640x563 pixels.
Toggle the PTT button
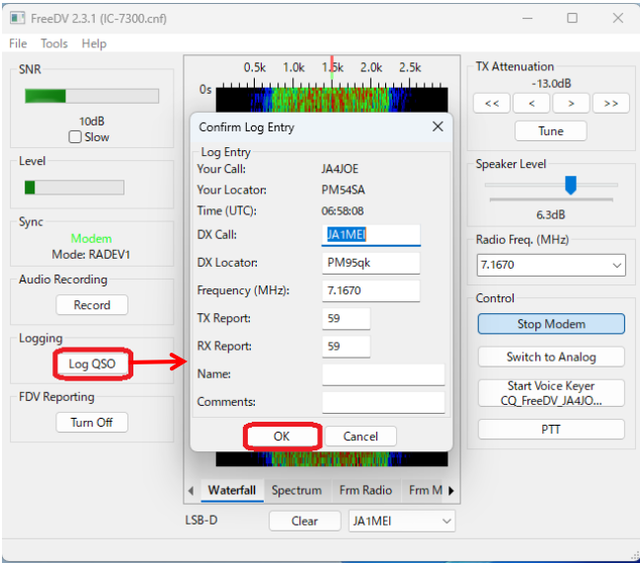(551, 429)
